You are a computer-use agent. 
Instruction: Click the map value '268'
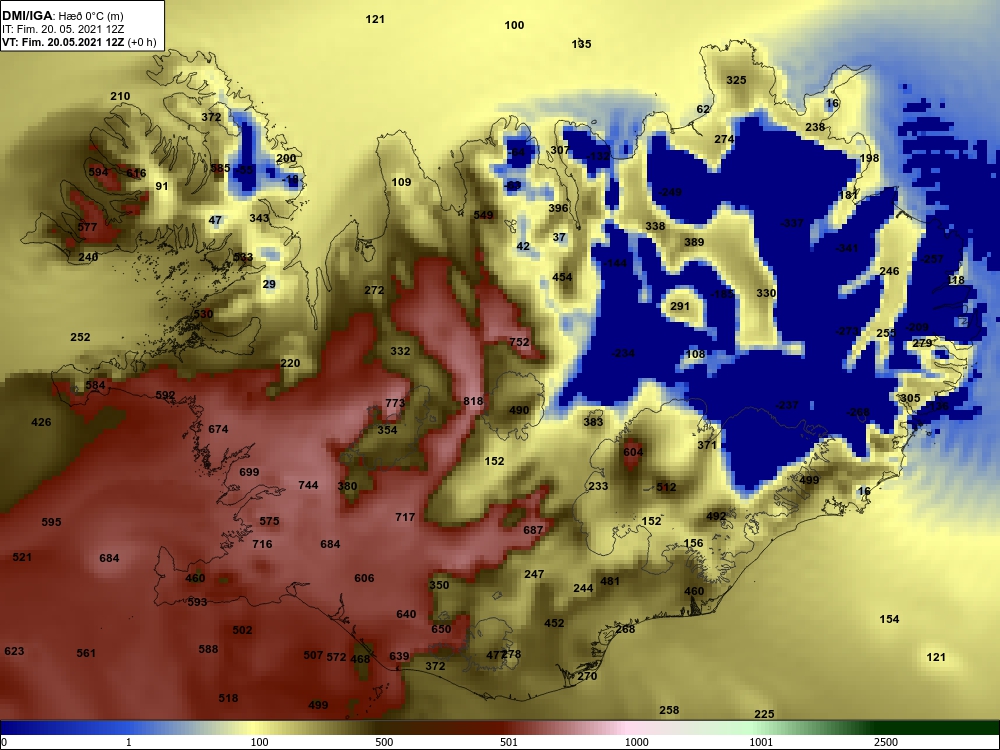click(x=625, y=629)
